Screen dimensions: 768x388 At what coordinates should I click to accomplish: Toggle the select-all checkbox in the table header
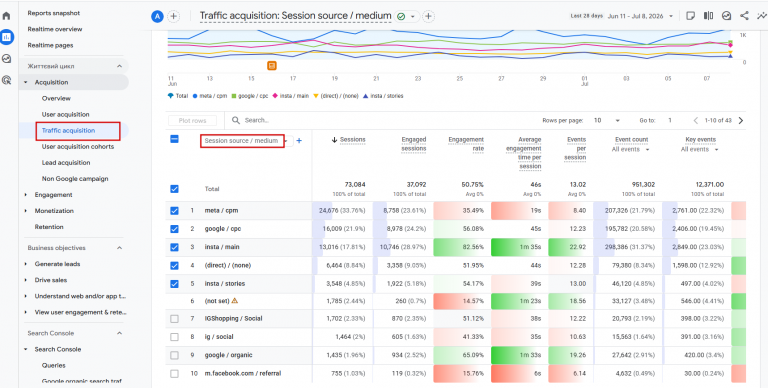coord(174,139)
